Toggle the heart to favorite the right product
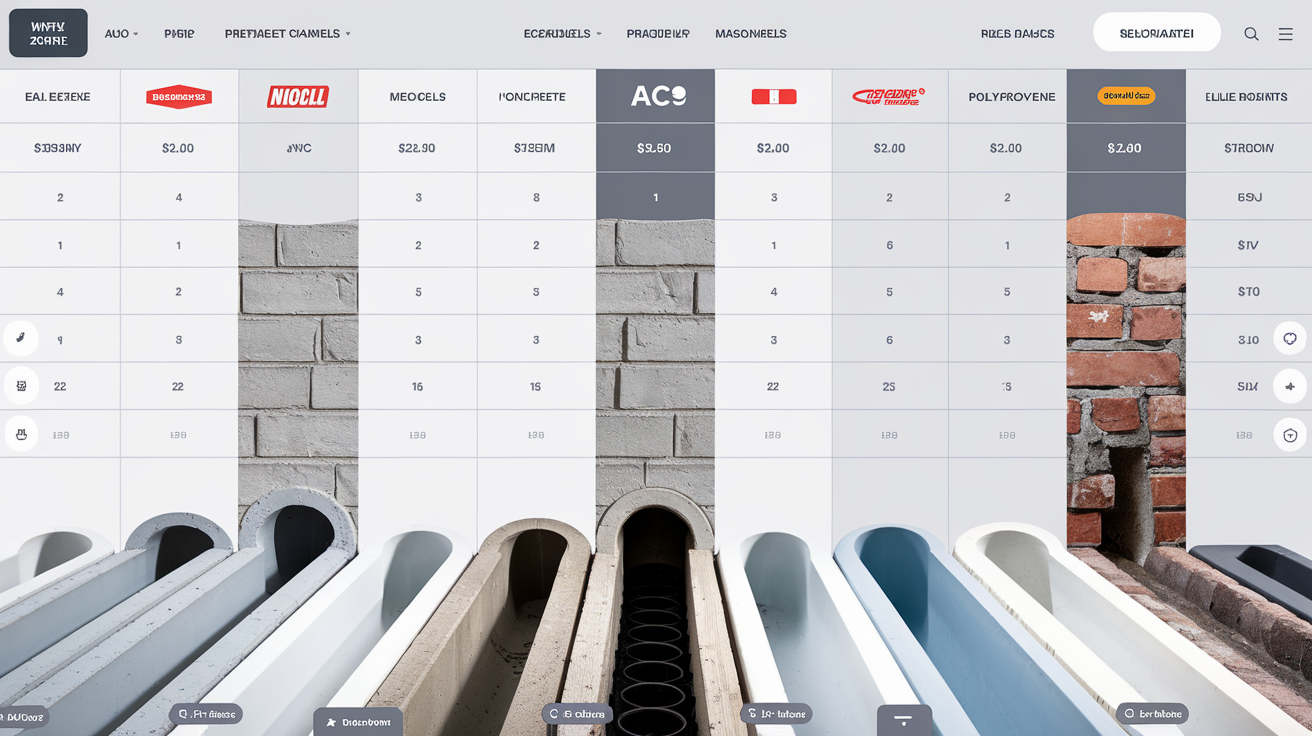The height and width of the screenshot is (736, 1312). [1289, 338]
